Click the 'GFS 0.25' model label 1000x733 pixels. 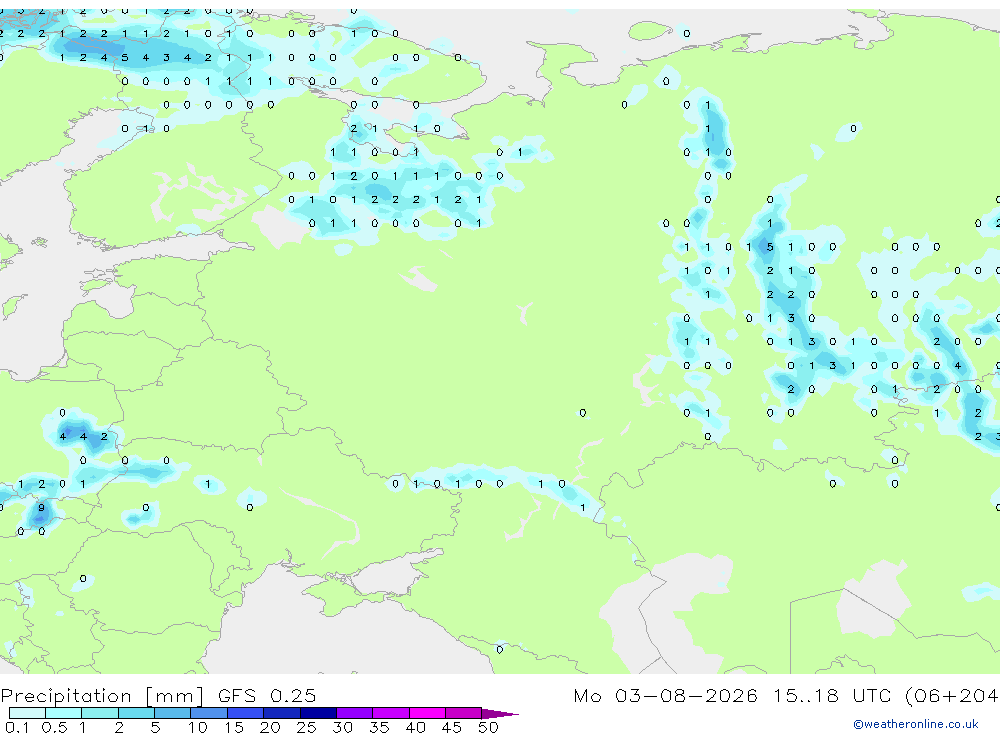pos(267,695)
